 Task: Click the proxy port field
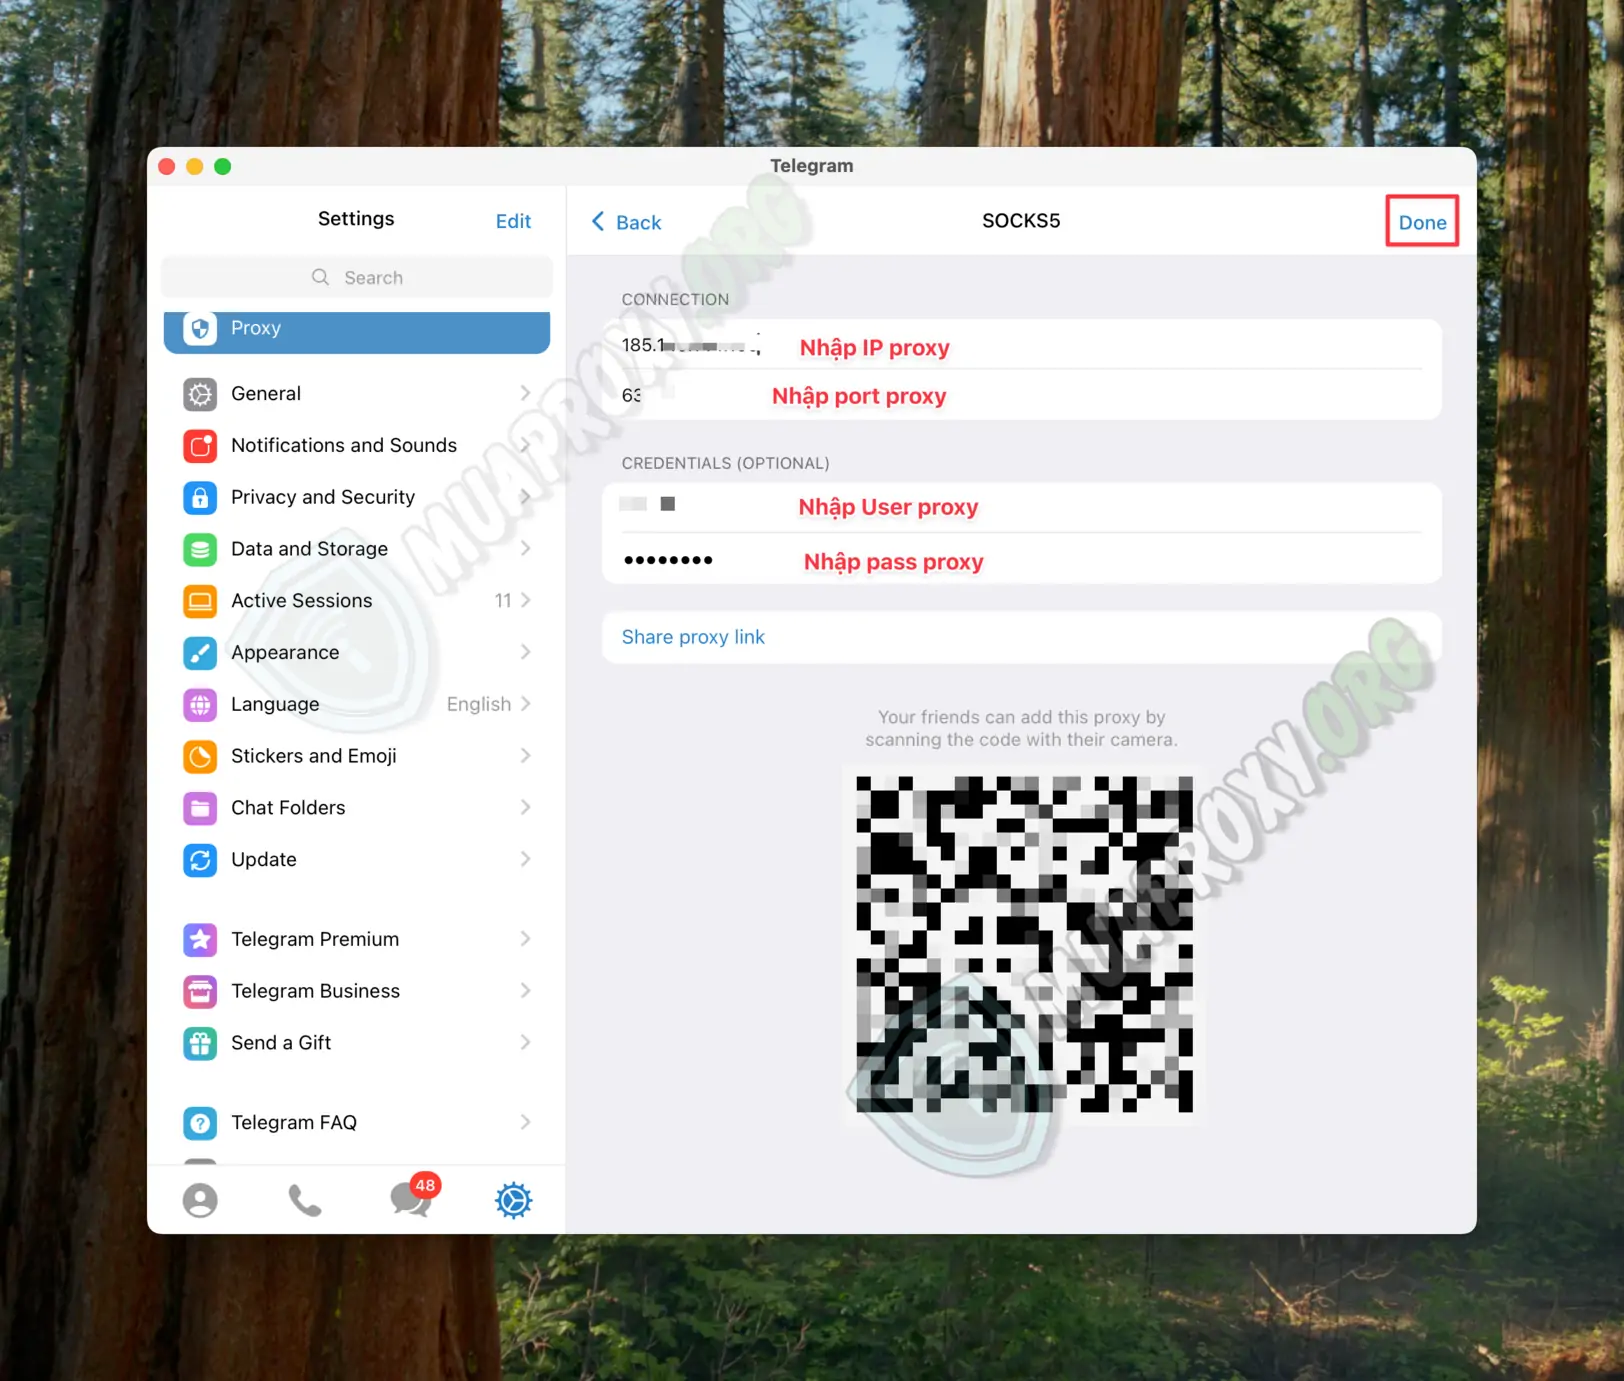1022,395
